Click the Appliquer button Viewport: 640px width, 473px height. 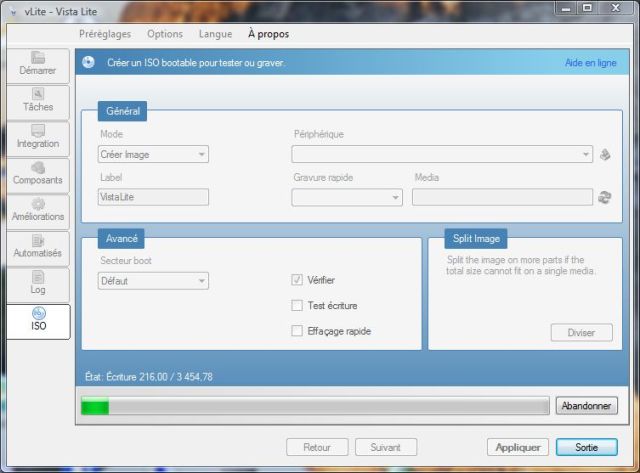pyautogui.click(x=518, y=447)
